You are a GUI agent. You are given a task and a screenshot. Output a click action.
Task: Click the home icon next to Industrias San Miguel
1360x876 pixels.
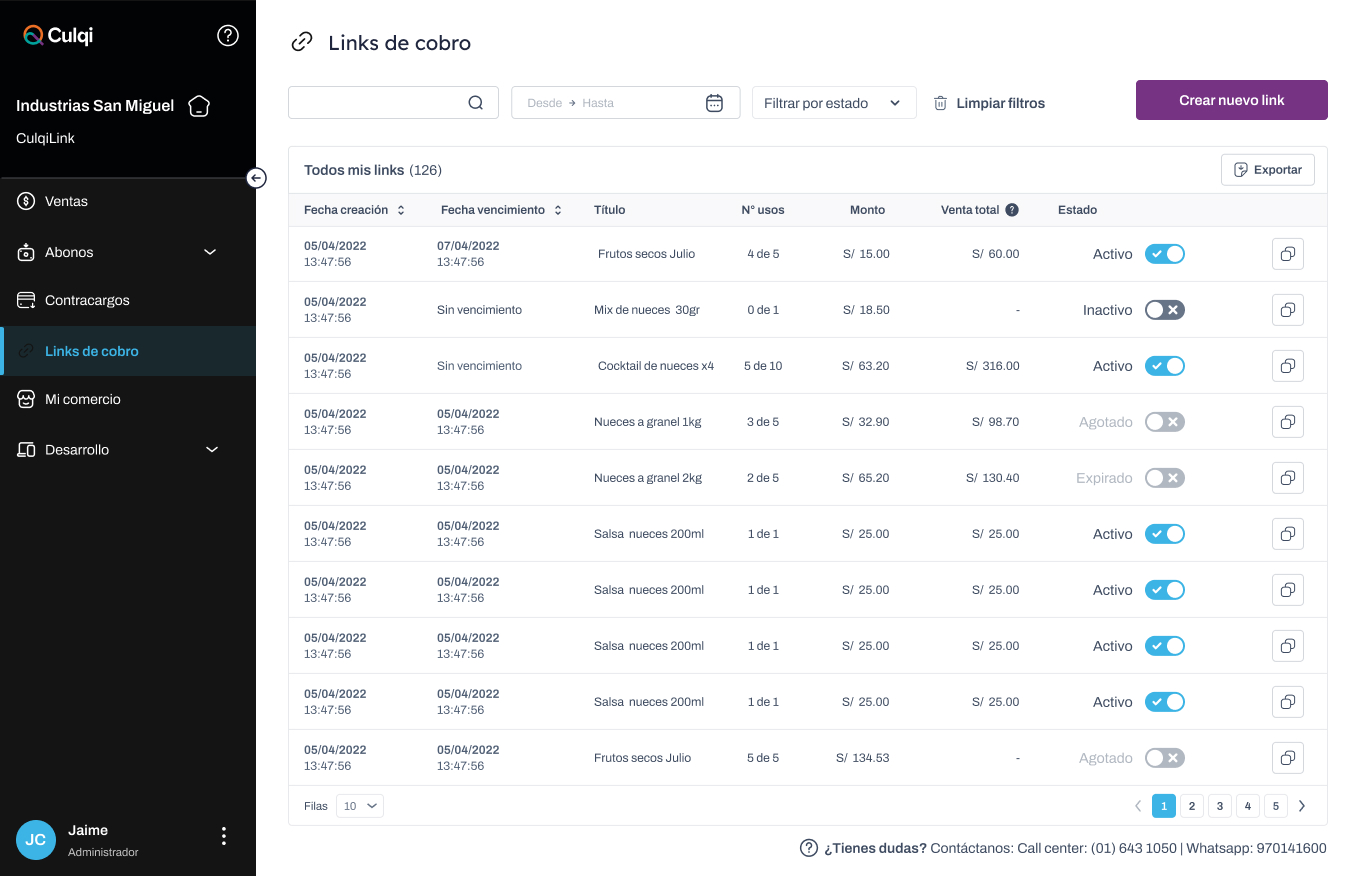coord(199,106)
